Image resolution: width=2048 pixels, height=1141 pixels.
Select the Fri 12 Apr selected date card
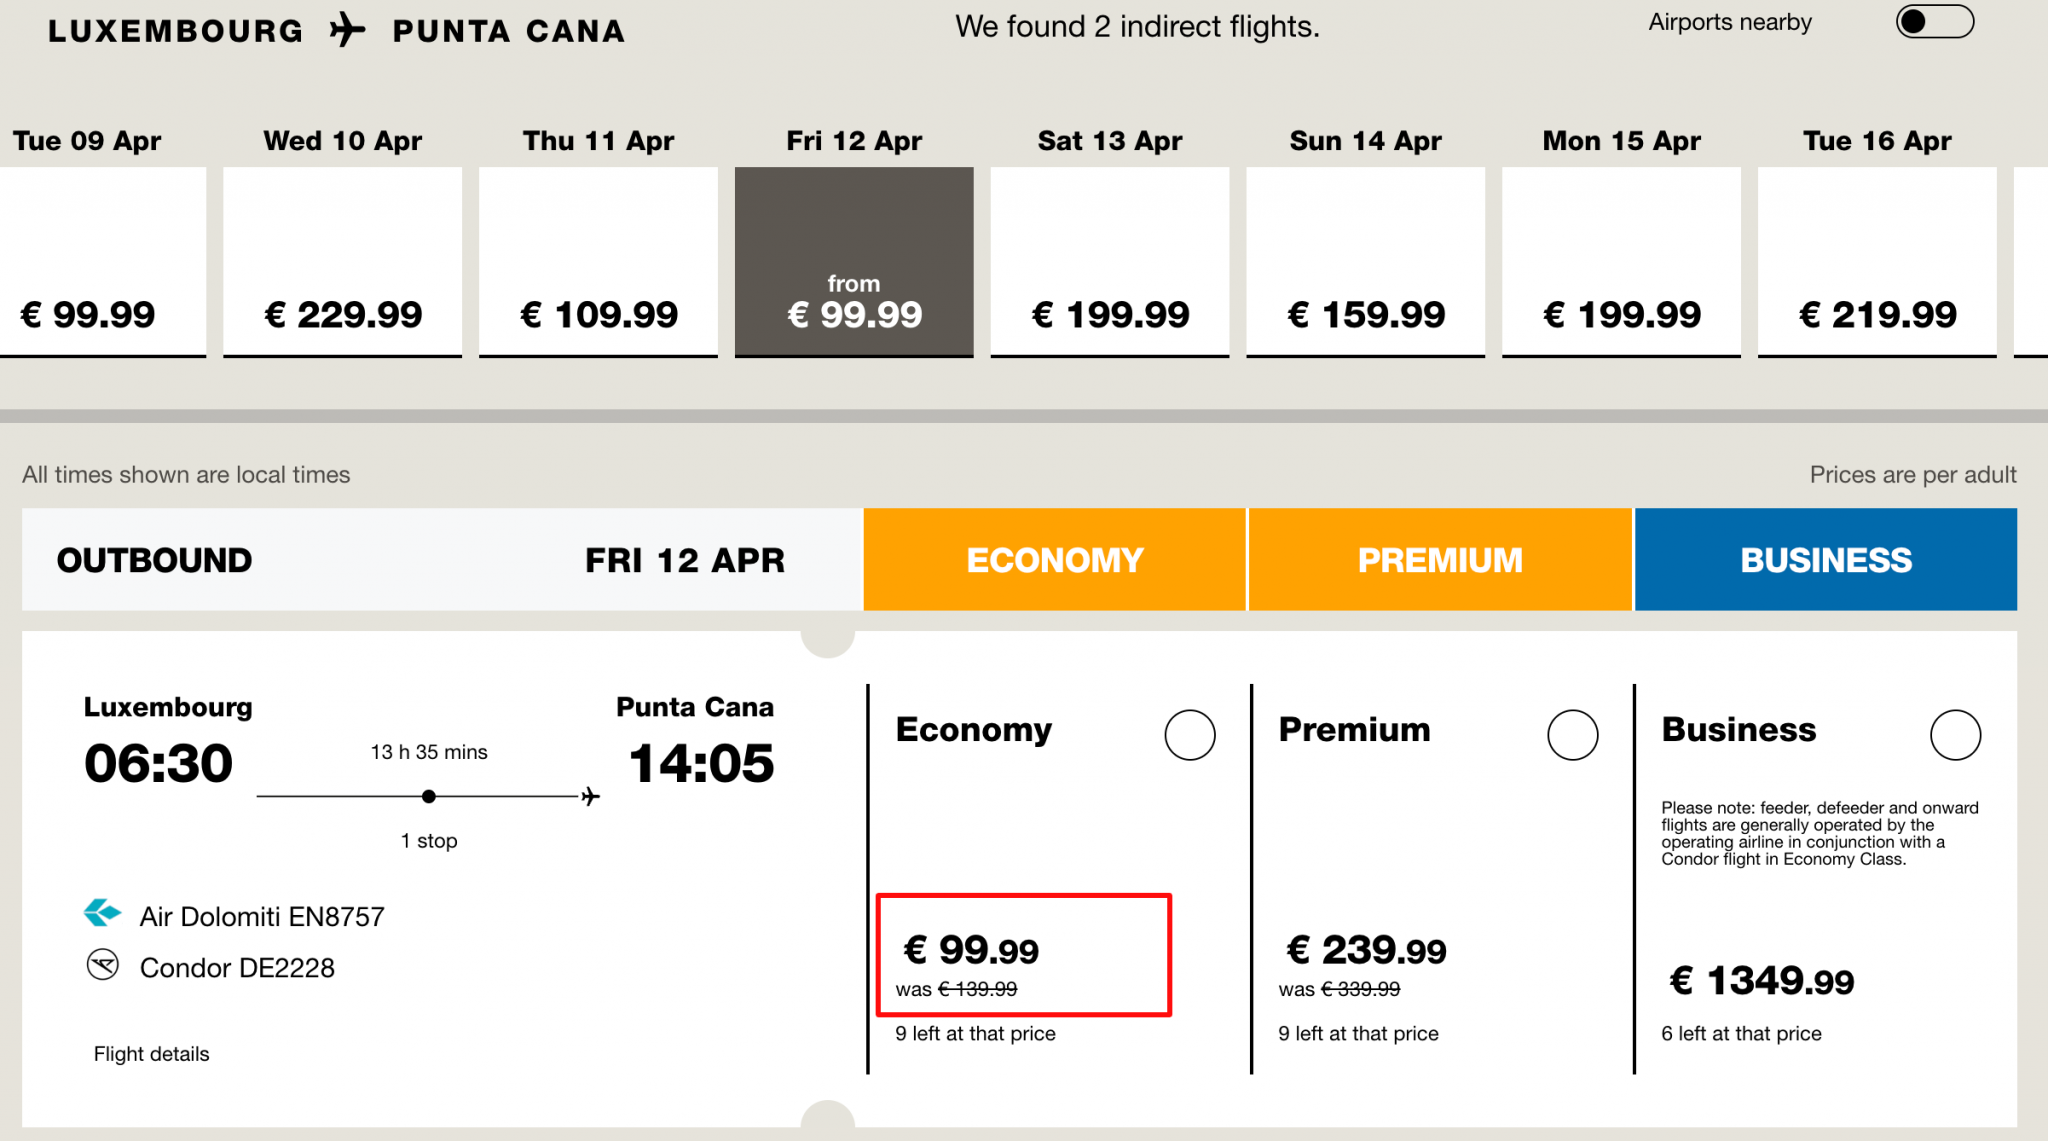tap(854, 260)
